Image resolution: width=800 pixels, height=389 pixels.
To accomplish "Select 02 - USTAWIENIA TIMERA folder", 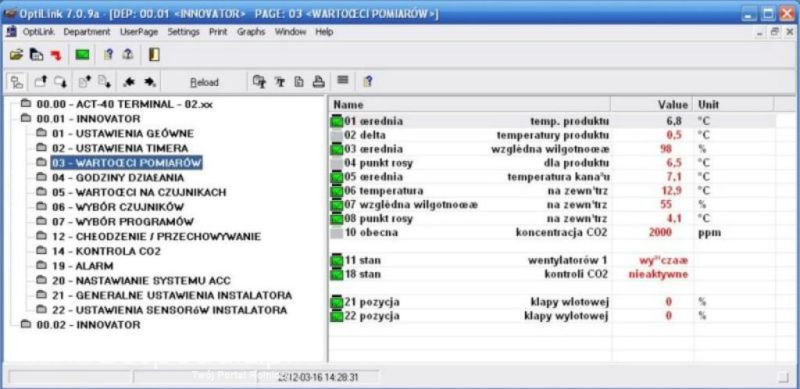I will 120,149.
